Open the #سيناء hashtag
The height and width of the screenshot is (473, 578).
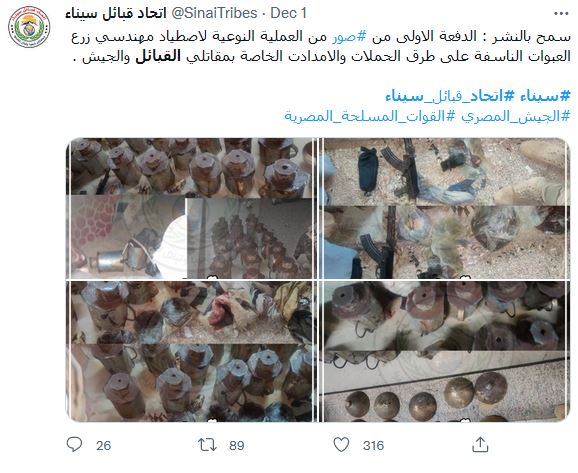tap(545, 96)
